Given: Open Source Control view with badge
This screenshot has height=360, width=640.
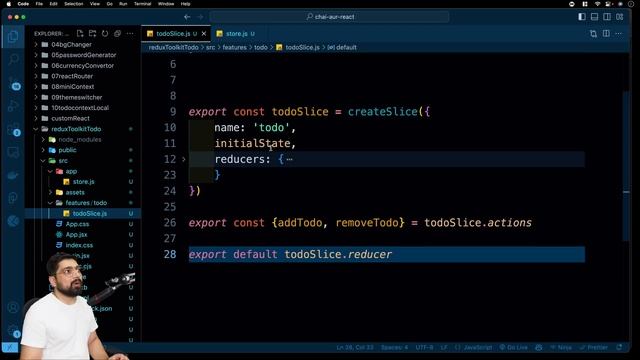Looking at the screenshot, I should click(13, 82).
